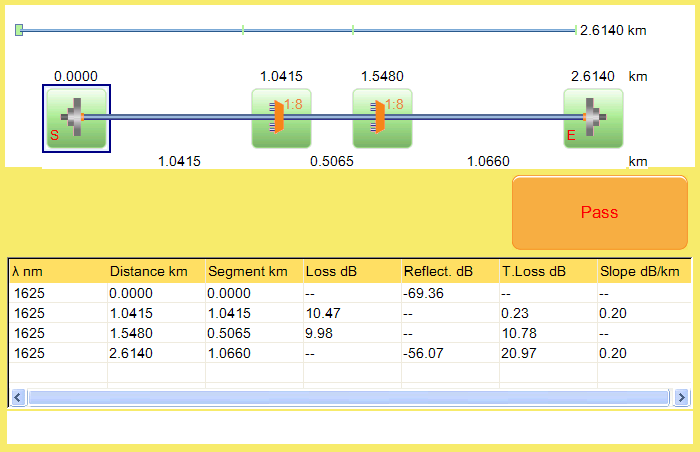
Task: Select the start connector icon marked S
Action: tap(76, 118)
